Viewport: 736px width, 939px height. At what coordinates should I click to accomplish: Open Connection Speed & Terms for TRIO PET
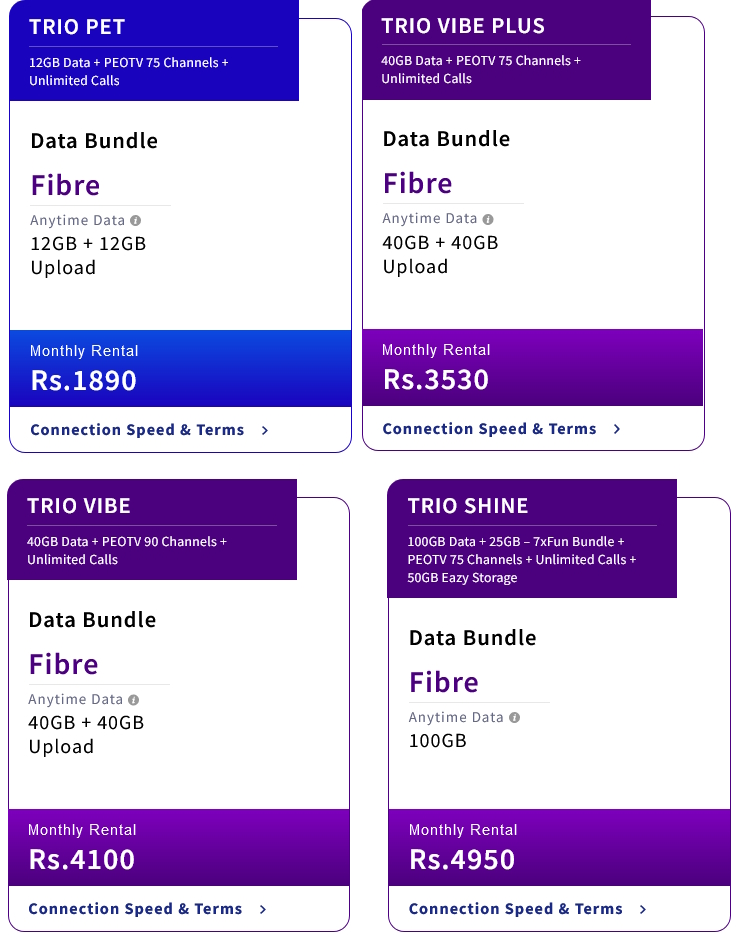pyautogui.click(x=137, y=430)
